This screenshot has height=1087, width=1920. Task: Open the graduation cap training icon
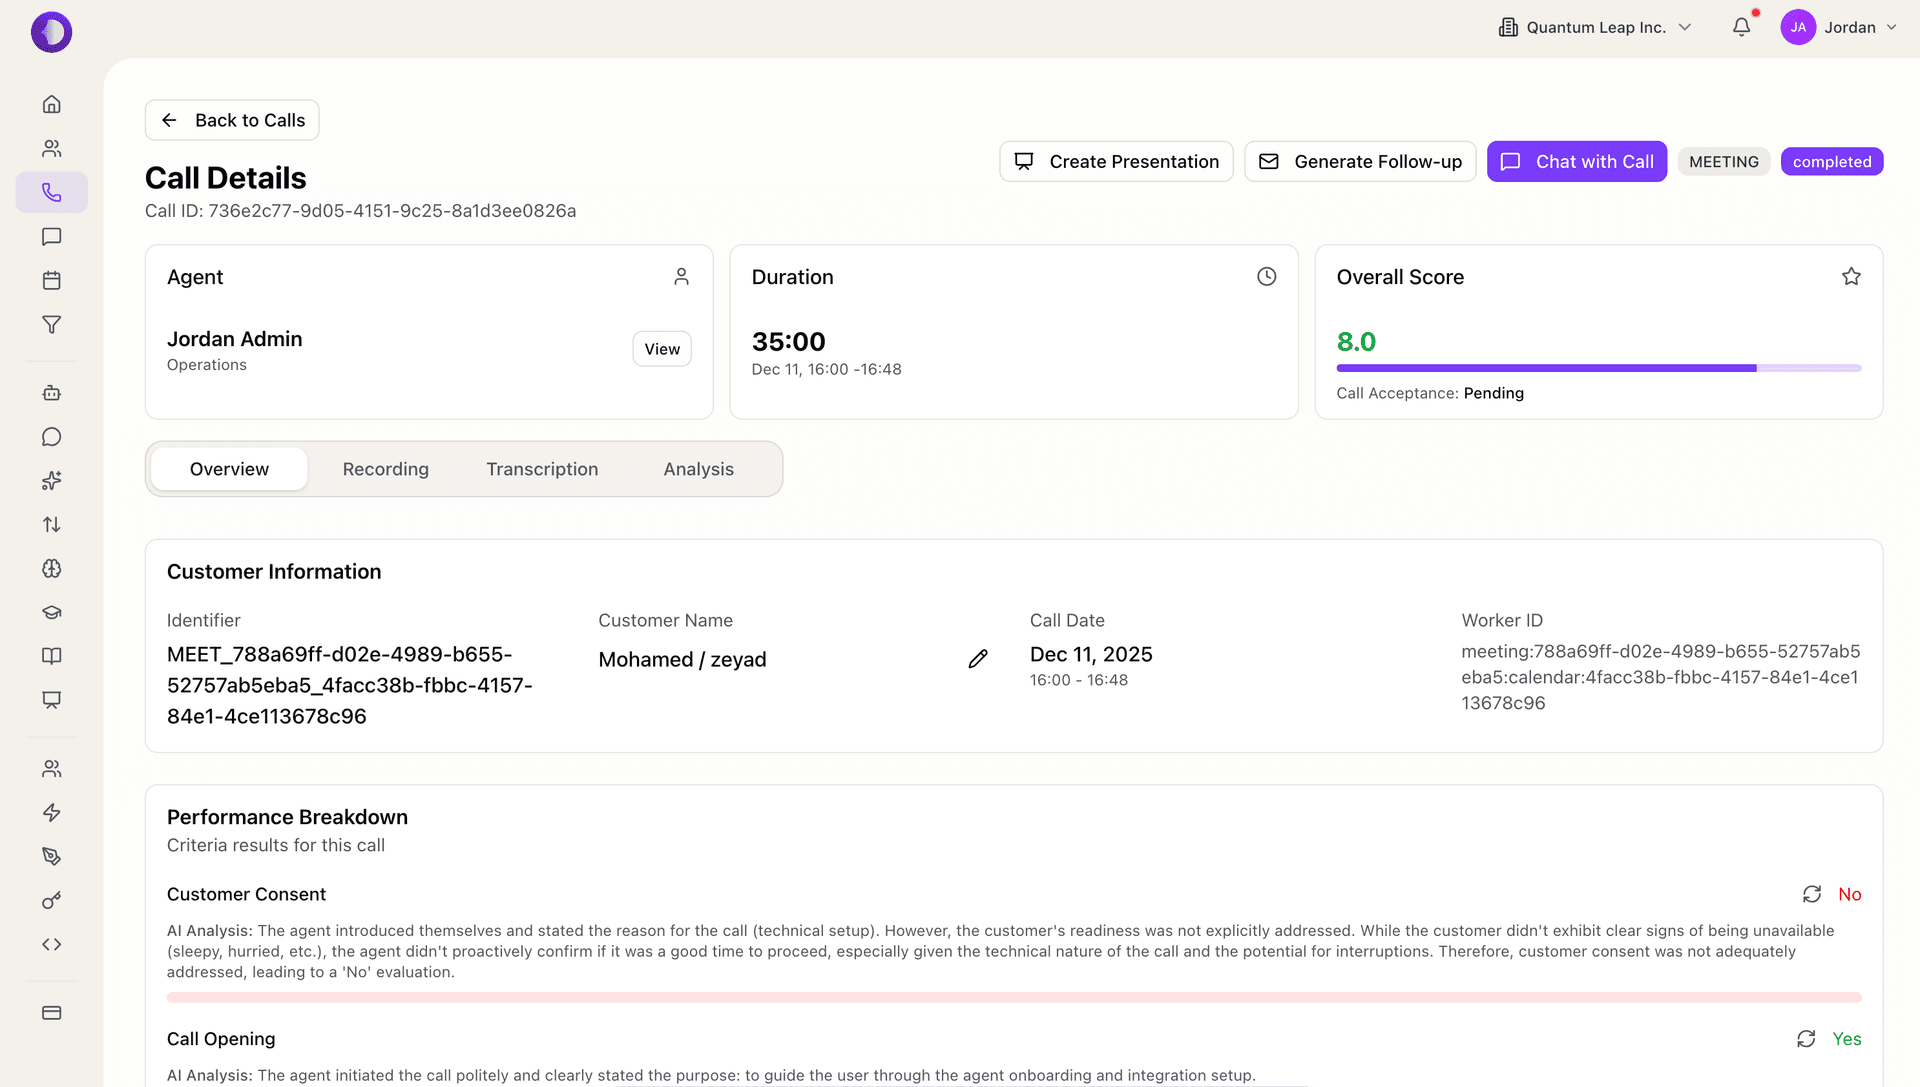click(51, 612)
